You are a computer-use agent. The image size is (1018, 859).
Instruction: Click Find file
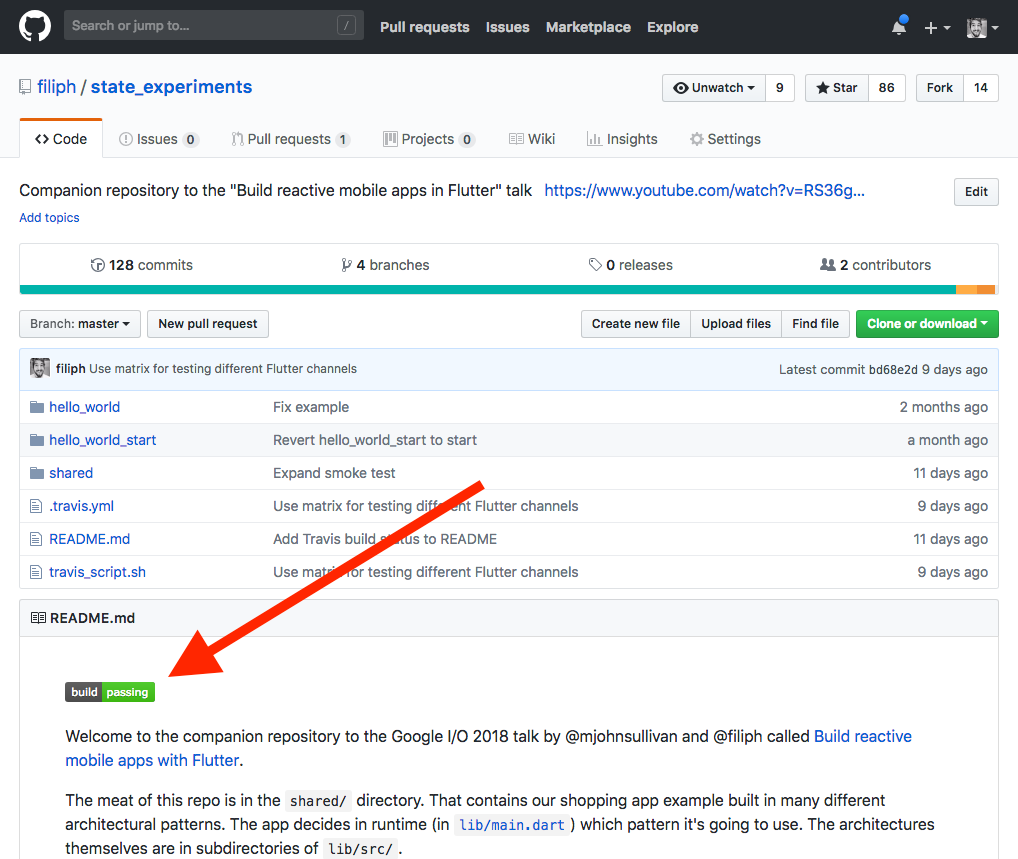tap(815, 323)
